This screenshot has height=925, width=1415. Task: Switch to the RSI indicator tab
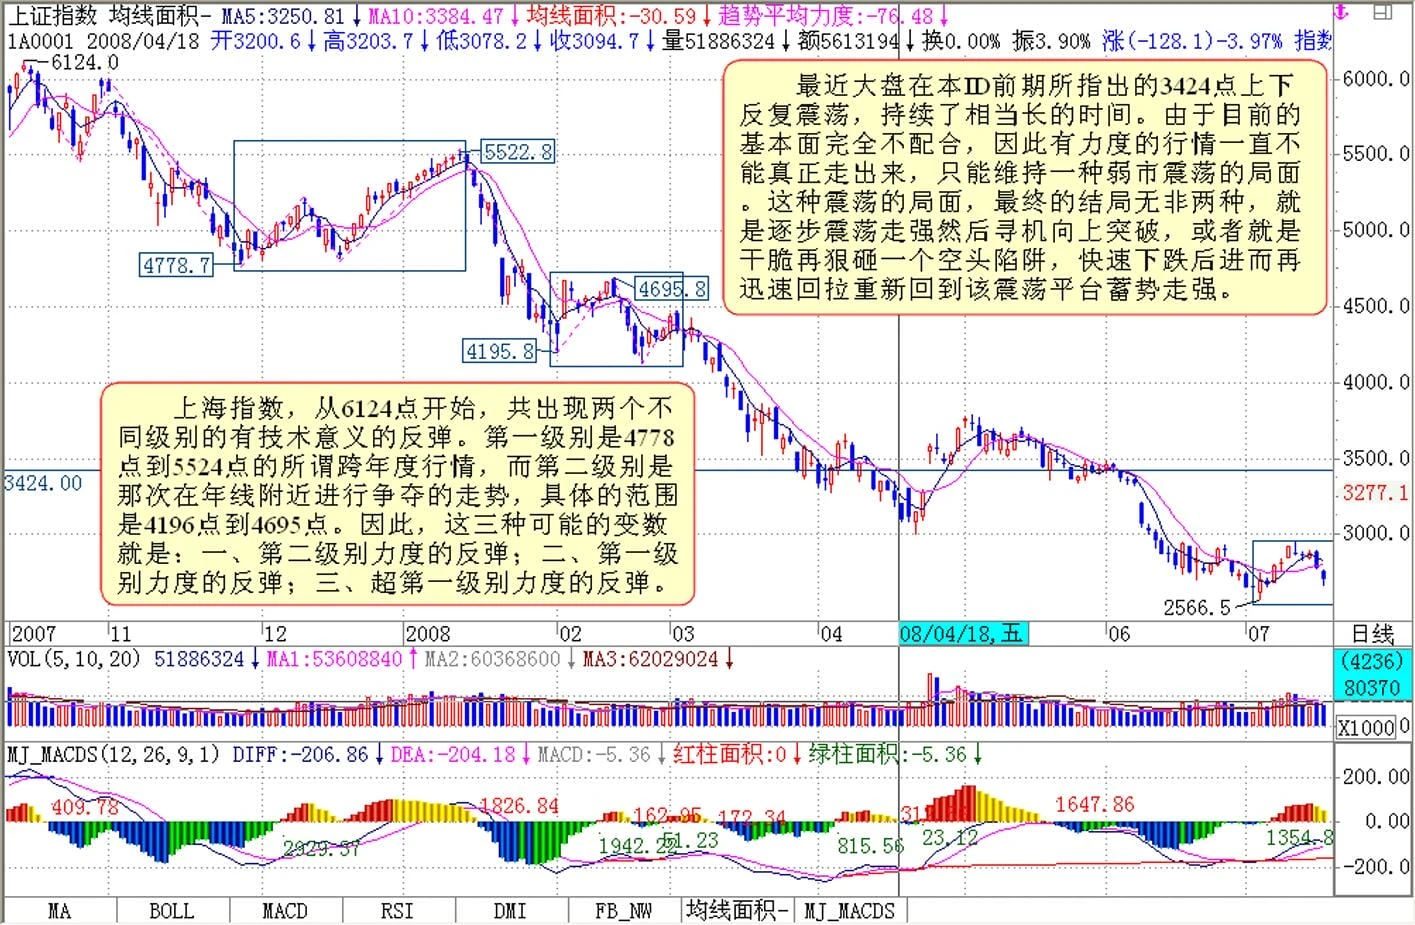click(397, 911)
